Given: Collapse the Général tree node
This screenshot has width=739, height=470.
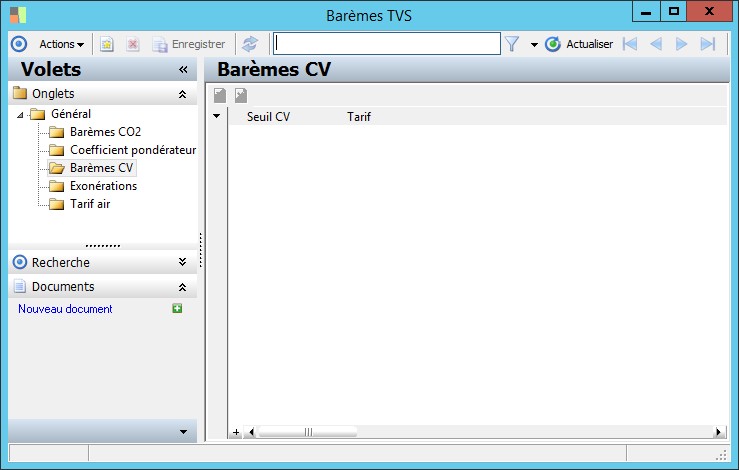Looking at the screenshot, I should point(20,115).
